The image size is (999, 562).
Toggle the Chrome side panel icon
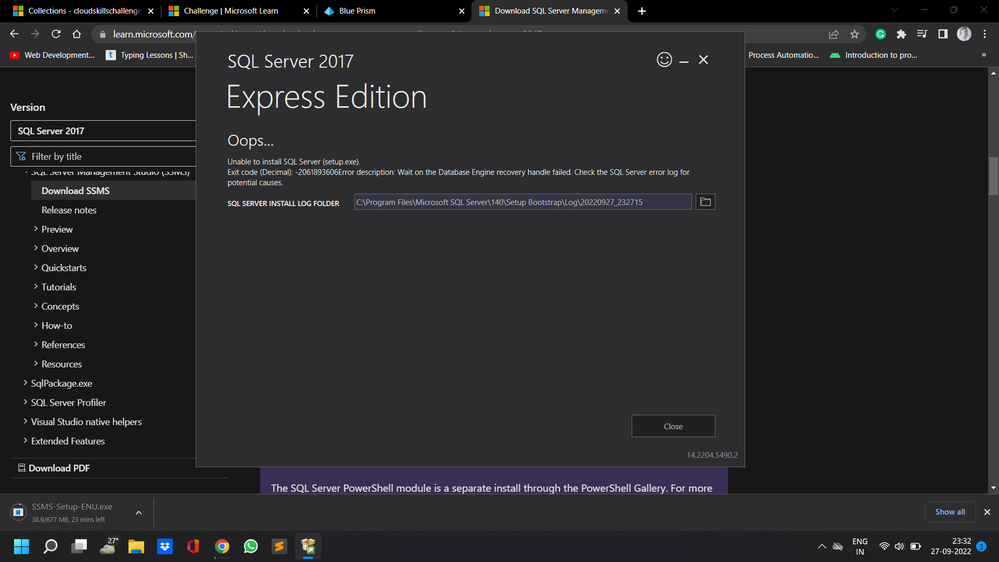coord(943,34)
